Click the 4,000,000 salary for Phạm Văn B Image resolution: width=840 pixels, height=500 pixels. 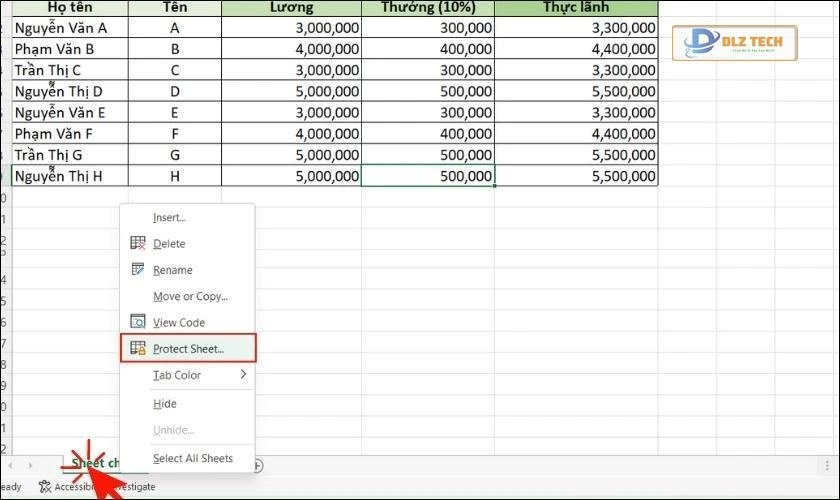point(291,48)
